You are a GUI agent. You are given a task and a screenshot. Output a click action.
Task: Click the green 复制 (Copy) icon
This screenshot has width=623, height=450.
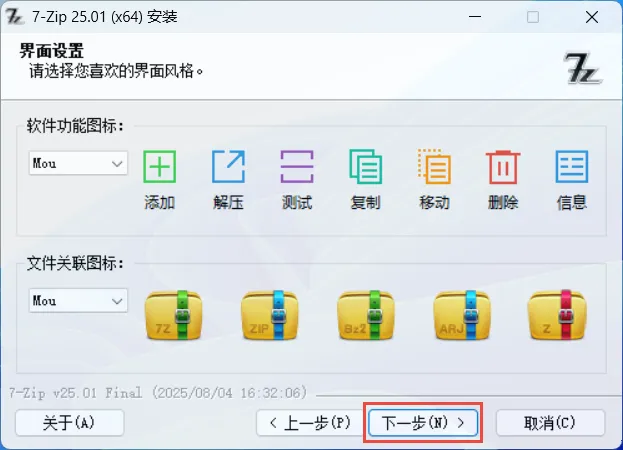(x=366, y=166)
